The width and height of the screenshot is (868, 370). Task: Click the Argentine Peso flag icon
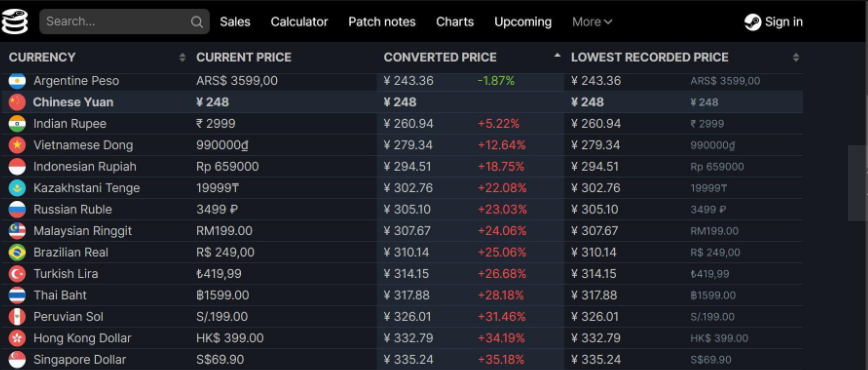[x=17, y=81]
